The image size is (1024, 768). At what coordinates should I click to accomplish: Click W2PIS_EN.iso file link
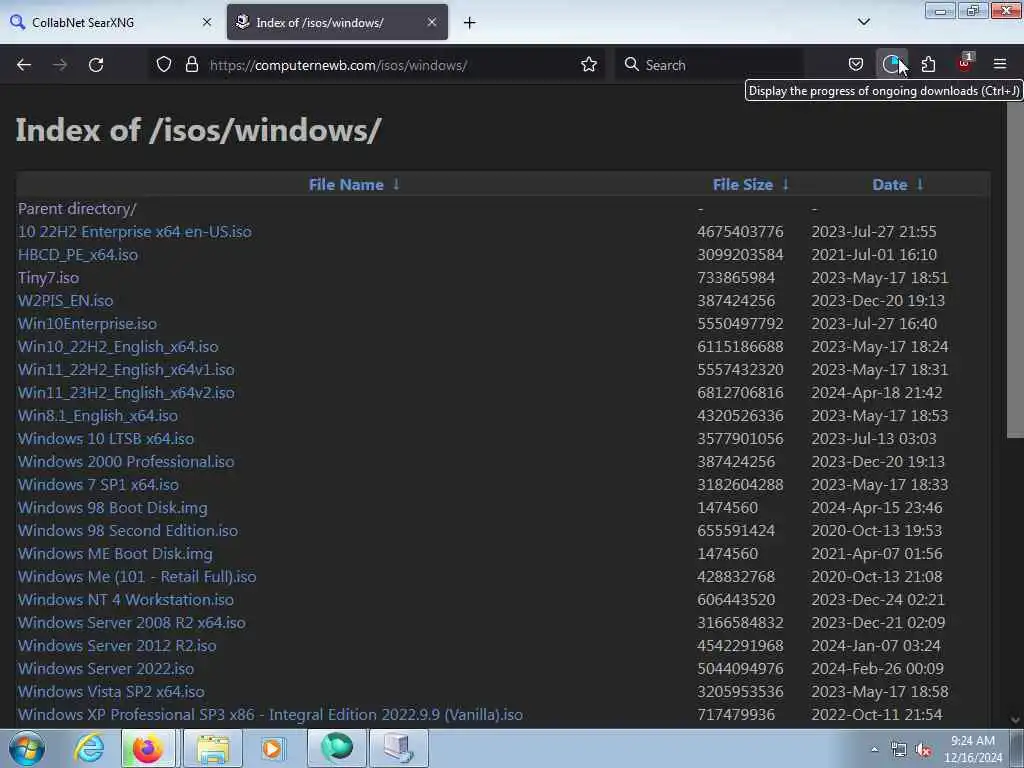click(65, 300)
